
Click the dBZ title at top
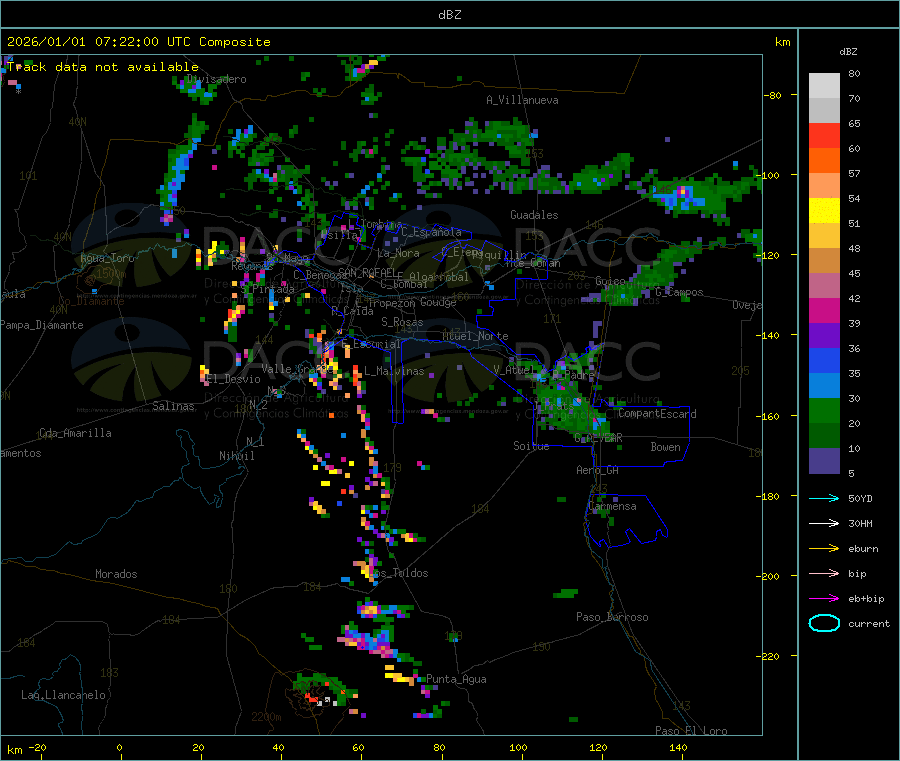click(449, 15)
